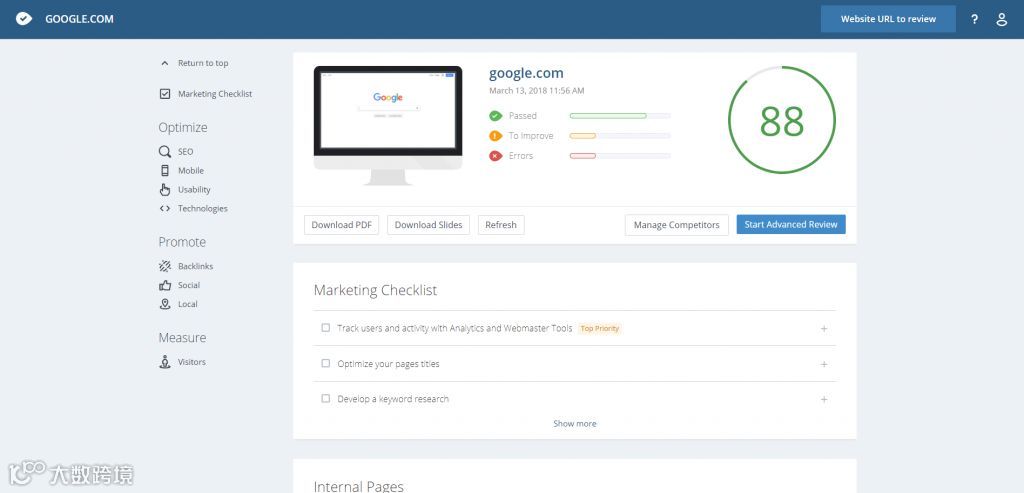Go to Visitors section in sidebar
Image resolution: width=1024 pixels, height=493 pixels.
tap(191, 362)
